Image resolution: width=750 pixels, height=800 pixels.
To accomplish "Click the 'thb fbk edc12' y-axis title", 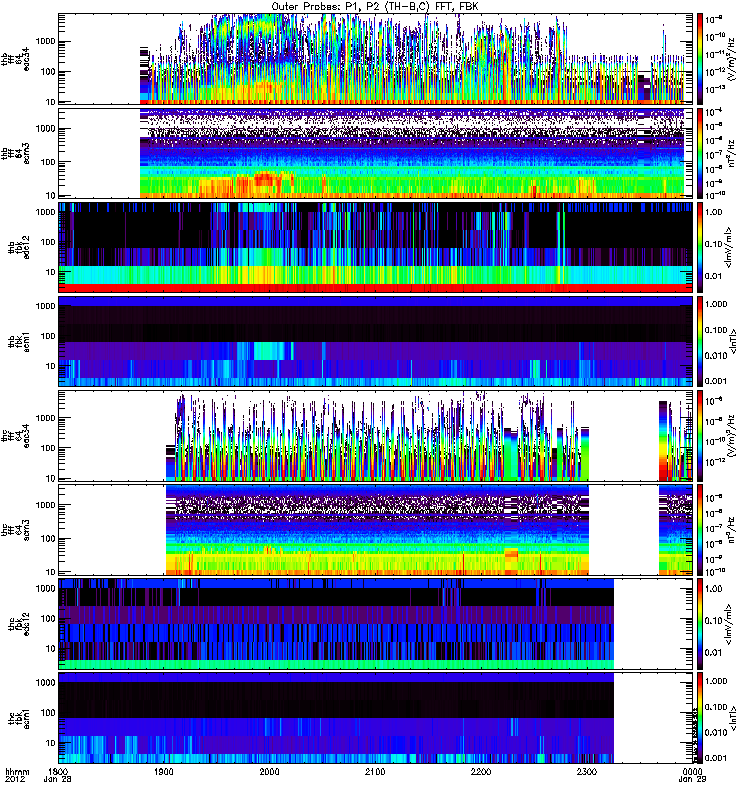I will pos(19,247).
